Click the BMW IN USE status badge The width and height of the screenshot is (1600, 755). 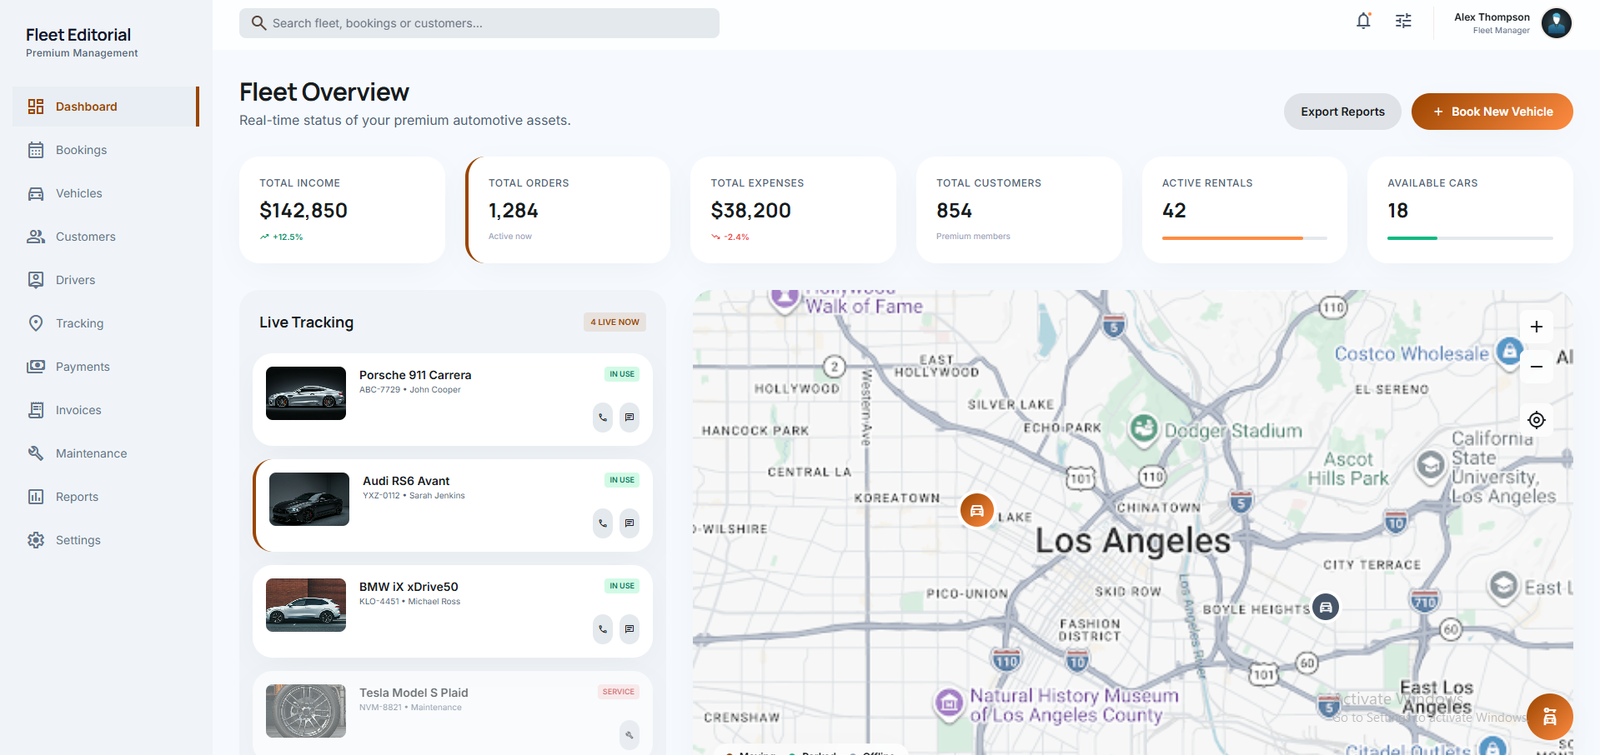622,586
